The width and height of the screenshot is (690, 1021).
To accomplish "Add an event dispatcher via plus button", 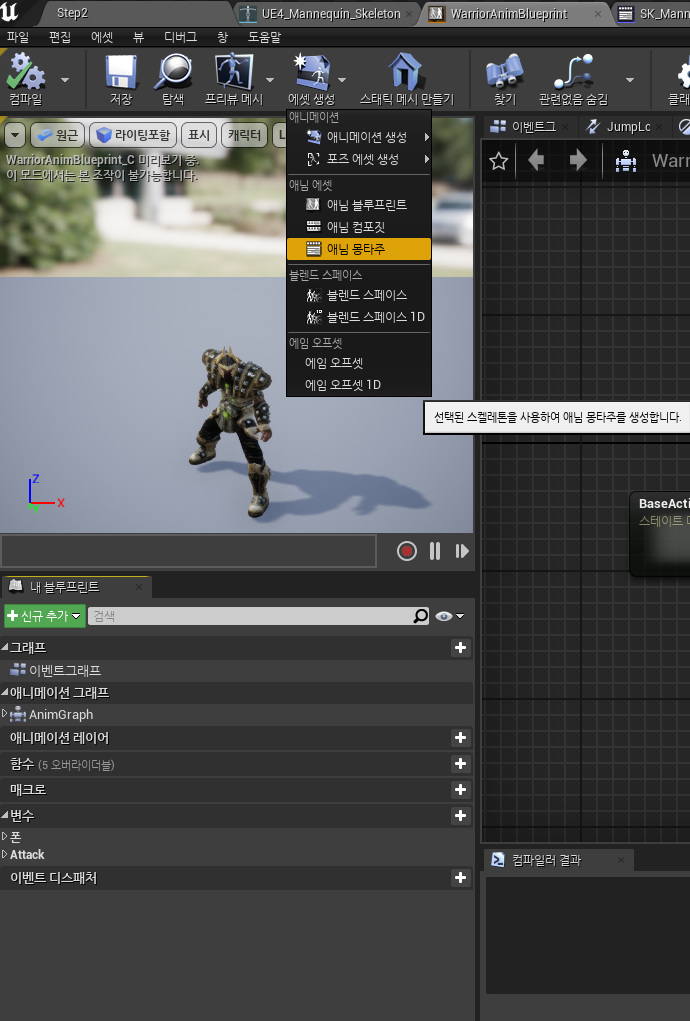I will click(460, 878).
